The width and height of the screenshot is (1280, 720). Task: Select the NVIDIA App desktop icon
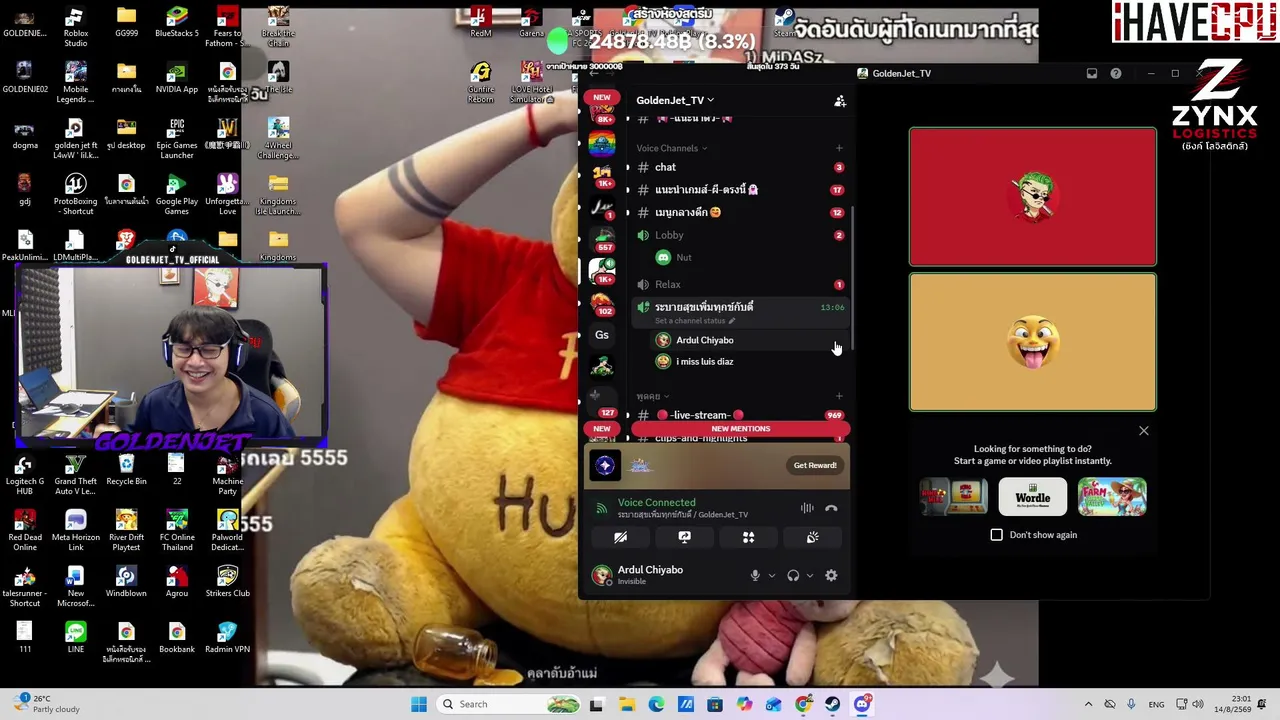(177, 78)
